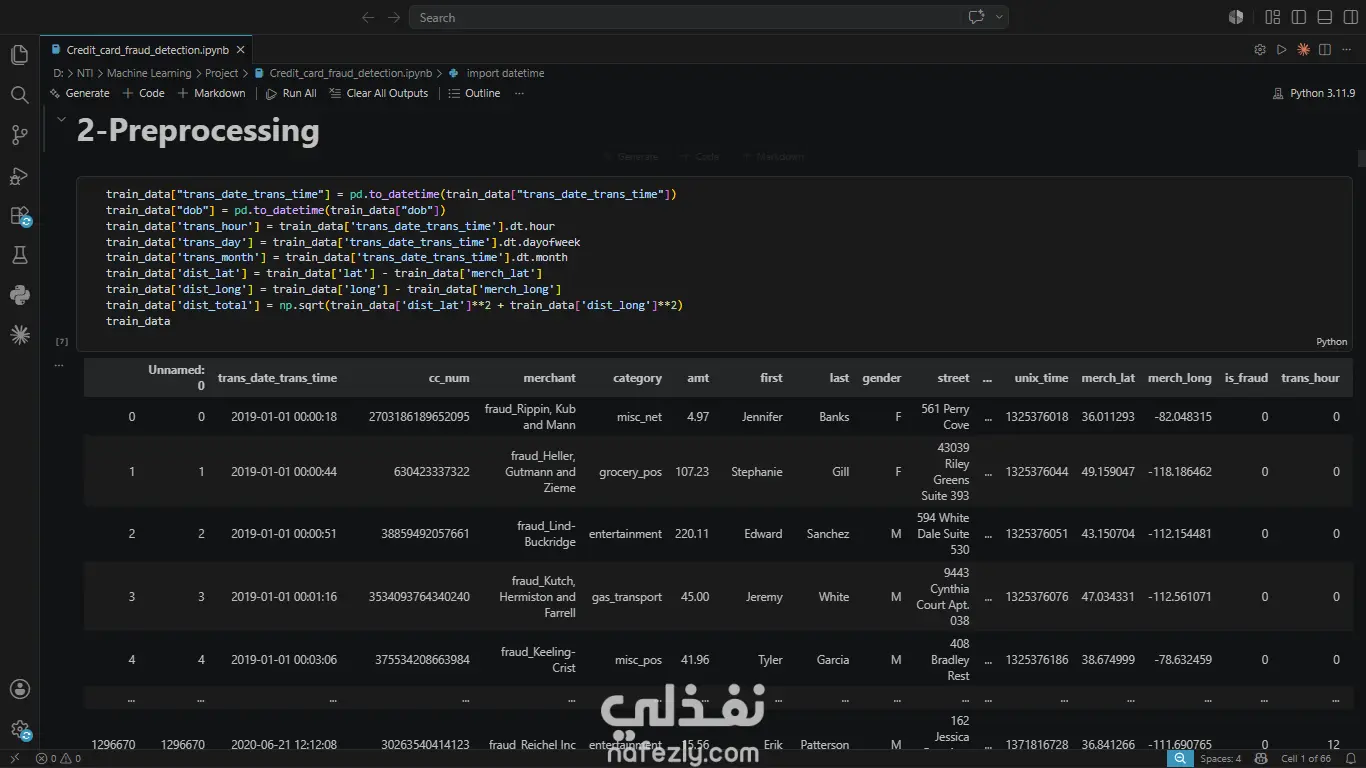Viewport: 1366px width, 768px height.
Task: Click the Generate button in notebook toolbar
Action: click(79, 93)
